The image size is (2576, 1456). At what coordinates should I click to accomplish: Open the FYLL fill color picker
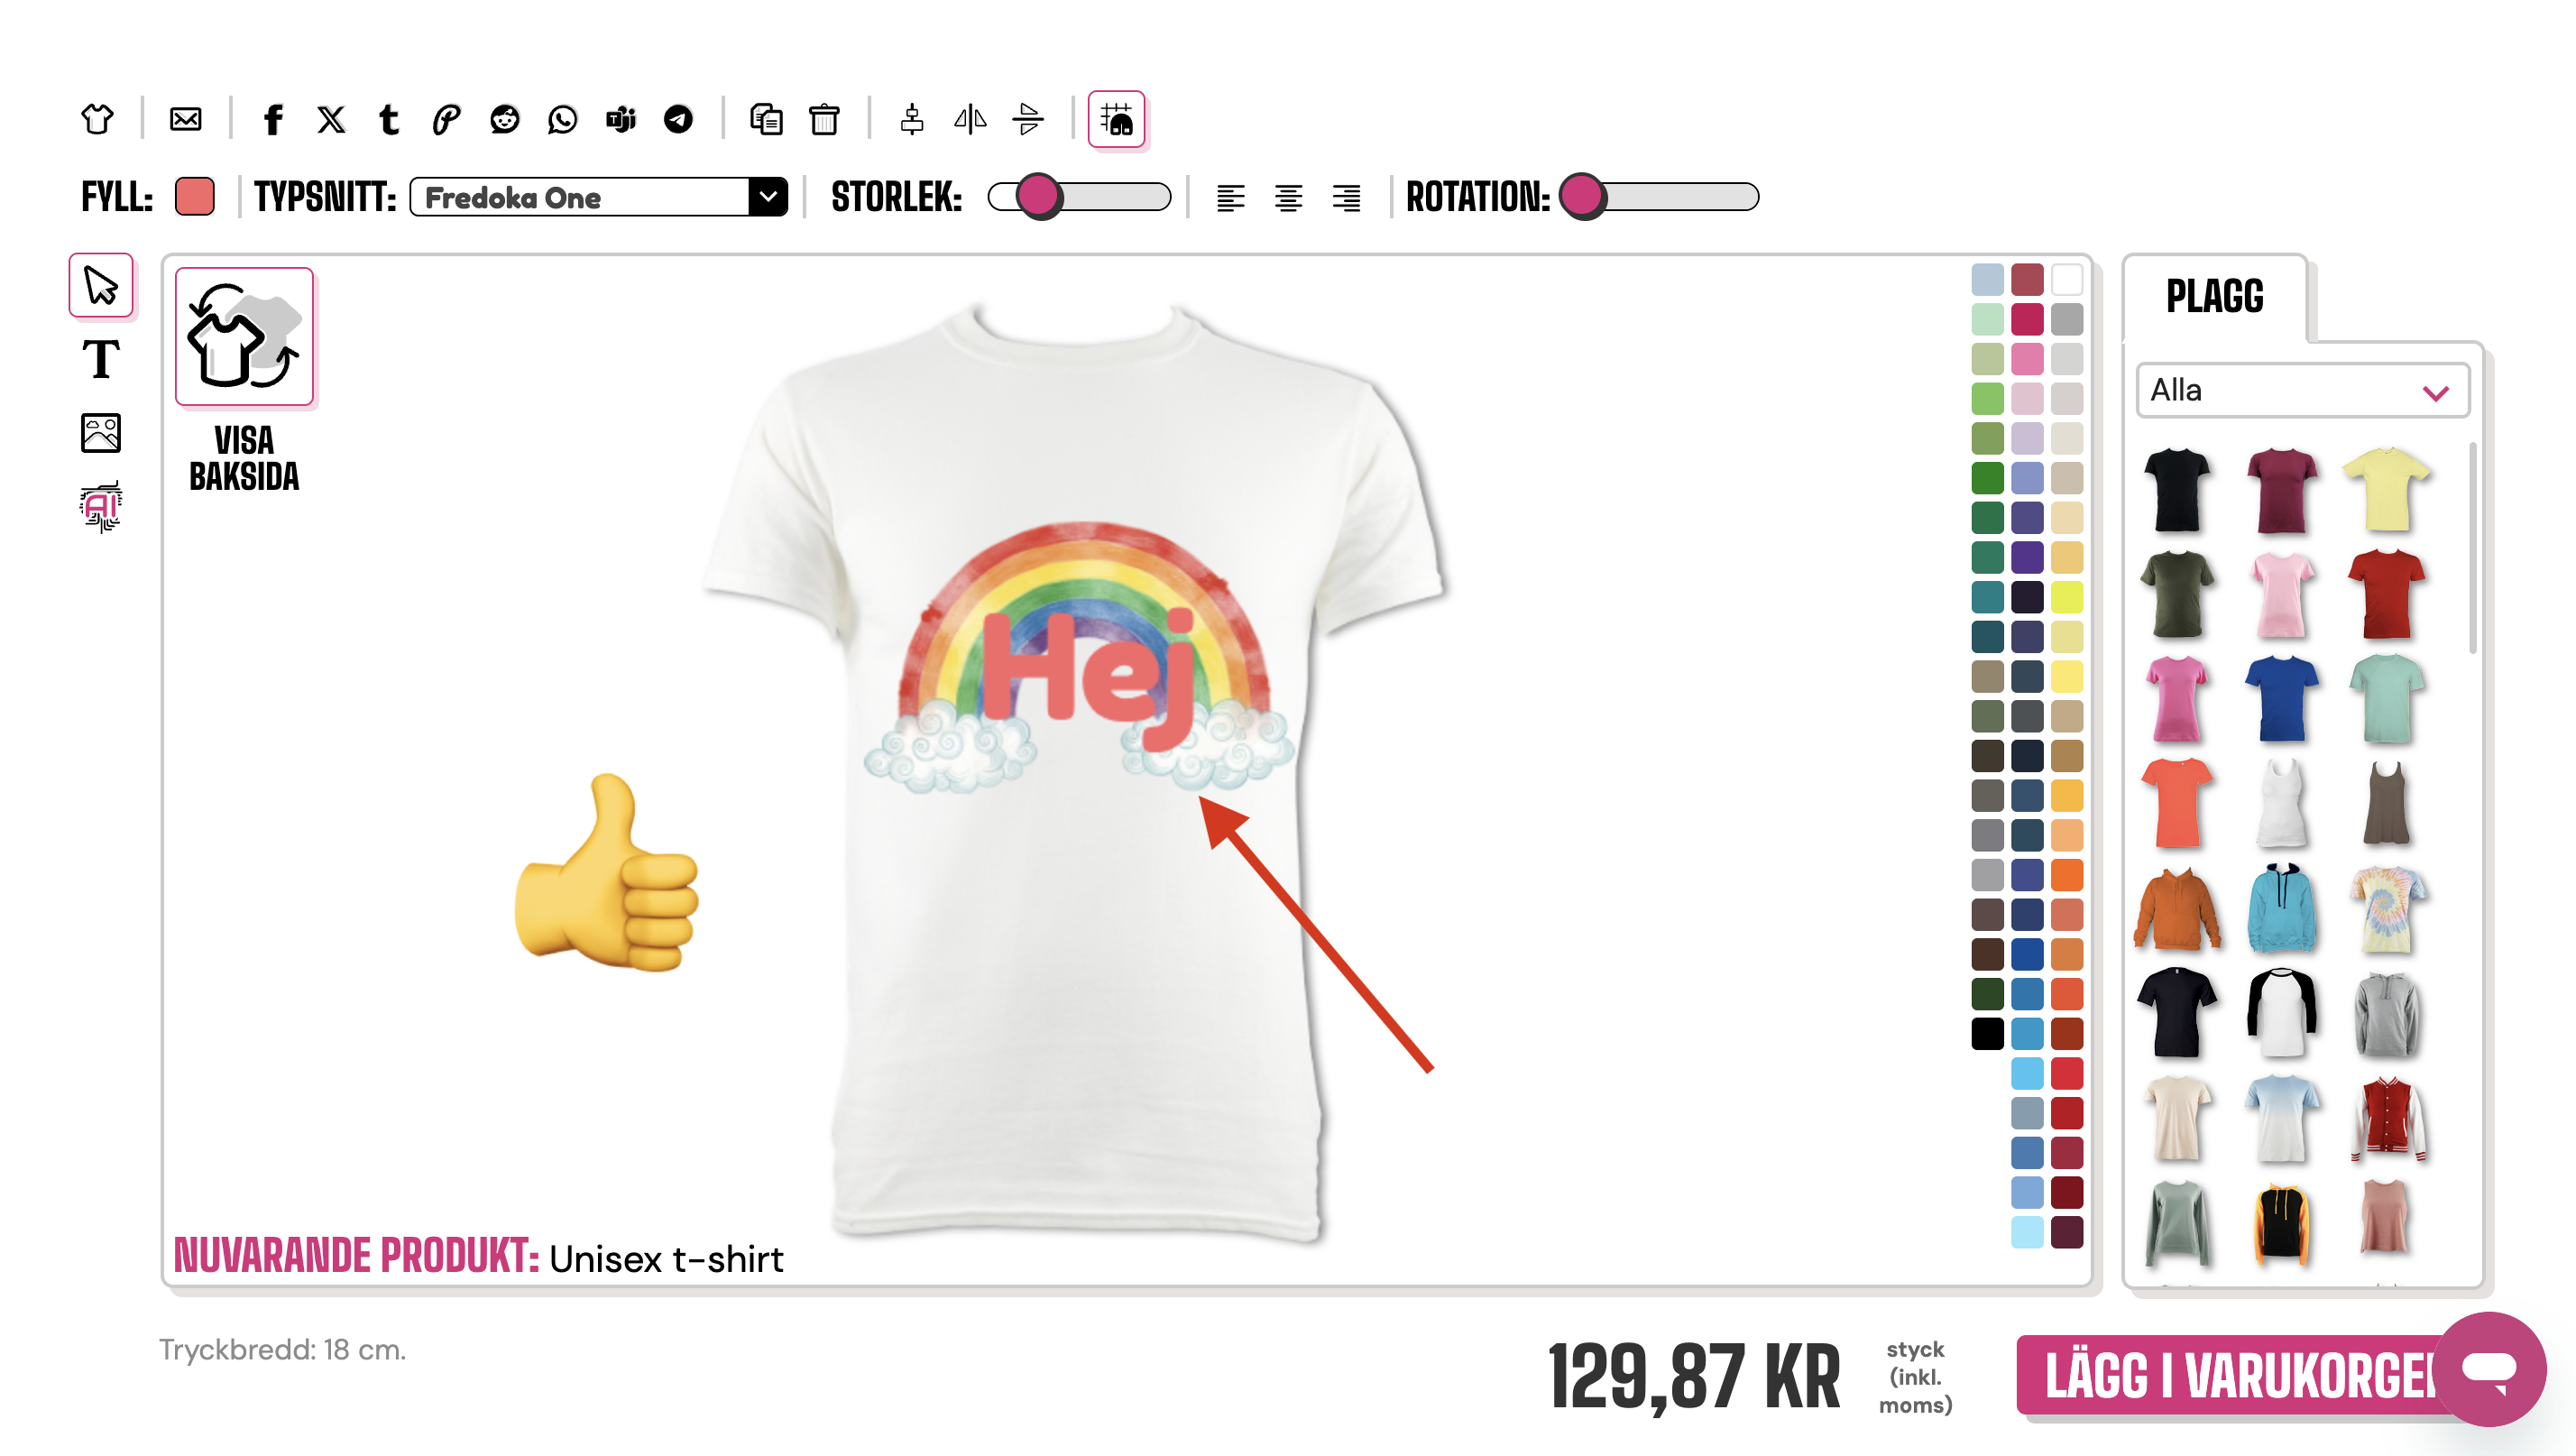tap(194, 197)
